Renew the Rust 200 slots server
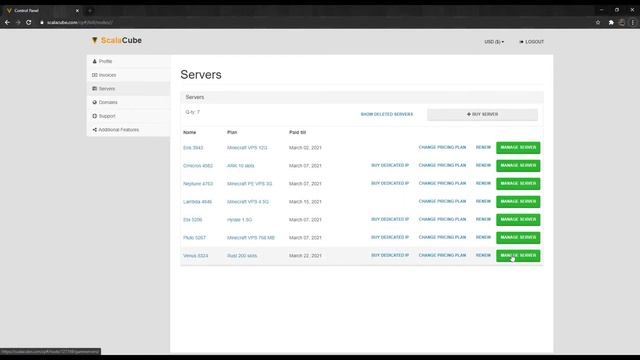Viewport: 640px width, 360px height. pos(483,255)
